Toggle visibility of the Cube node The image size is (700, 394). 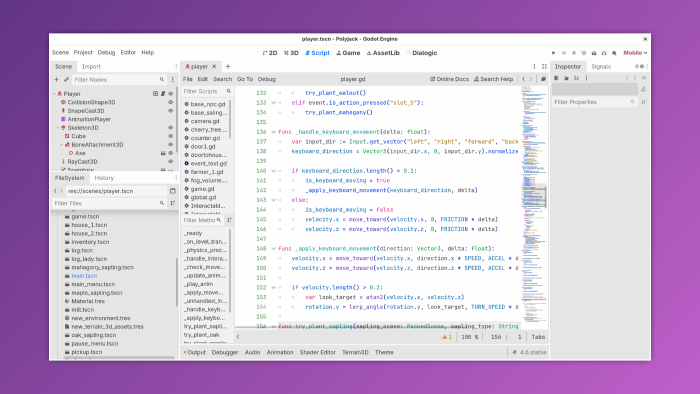(x=171, y=136)
